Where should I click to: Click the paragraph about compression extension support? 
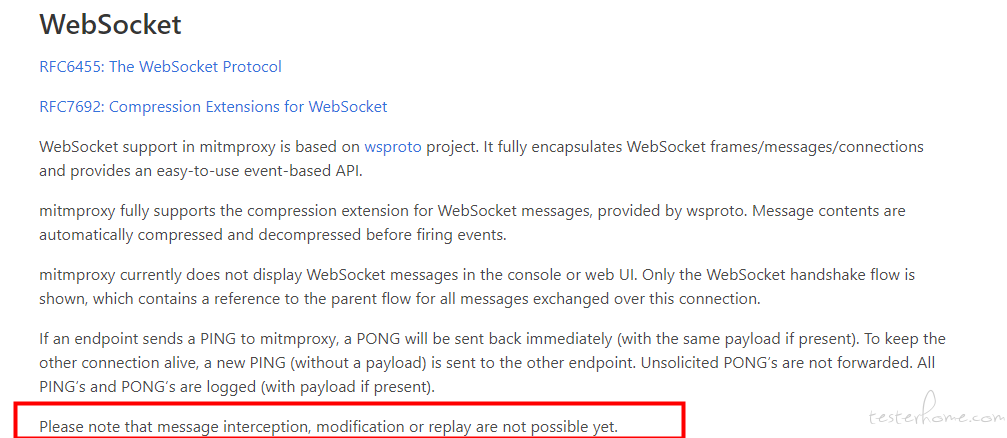[472, 223]
